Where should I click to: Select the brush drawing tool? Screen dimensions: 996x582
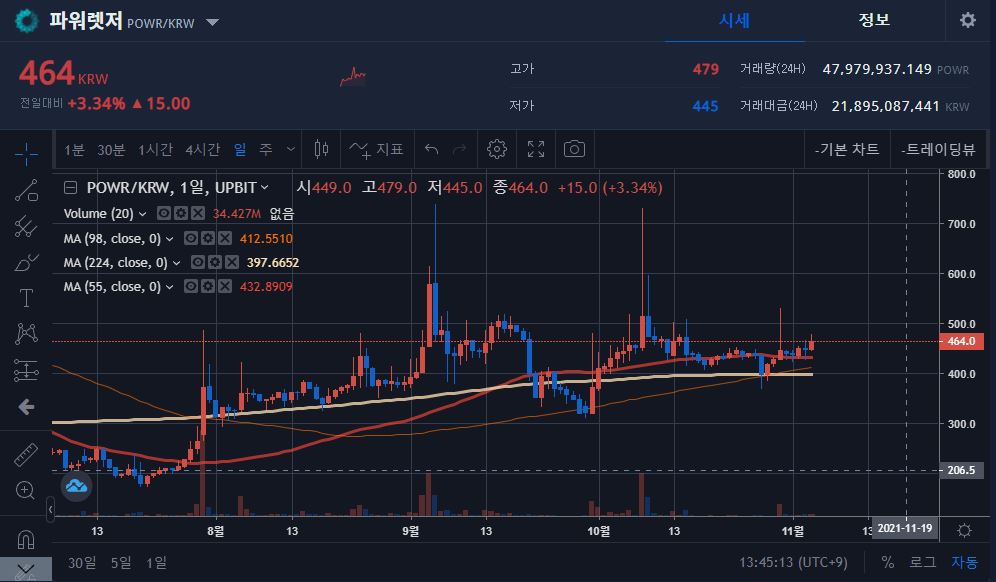click(26, 262)
